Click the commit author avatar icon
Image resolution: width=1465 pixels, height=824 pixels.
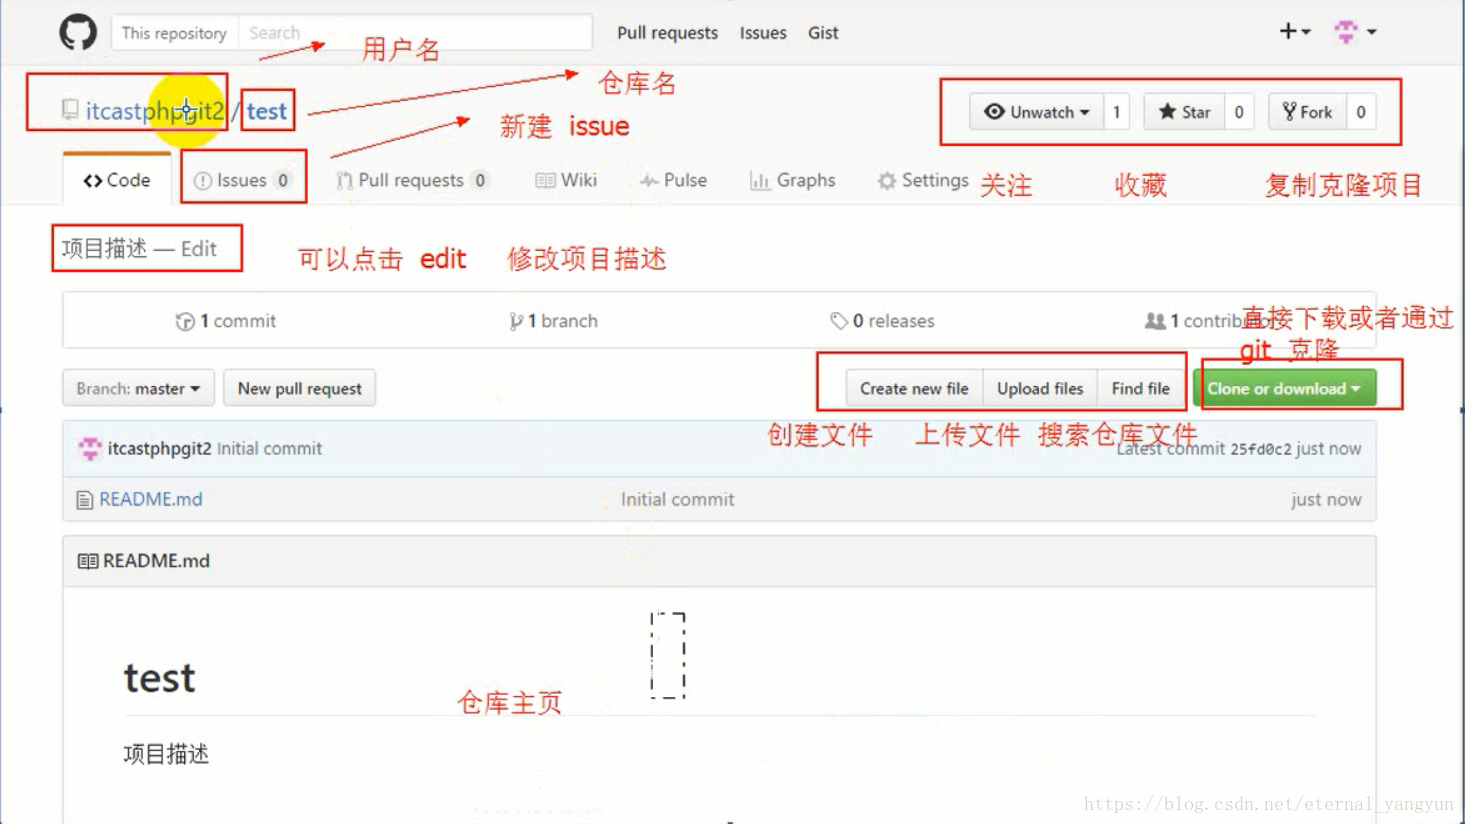point(90,448)
